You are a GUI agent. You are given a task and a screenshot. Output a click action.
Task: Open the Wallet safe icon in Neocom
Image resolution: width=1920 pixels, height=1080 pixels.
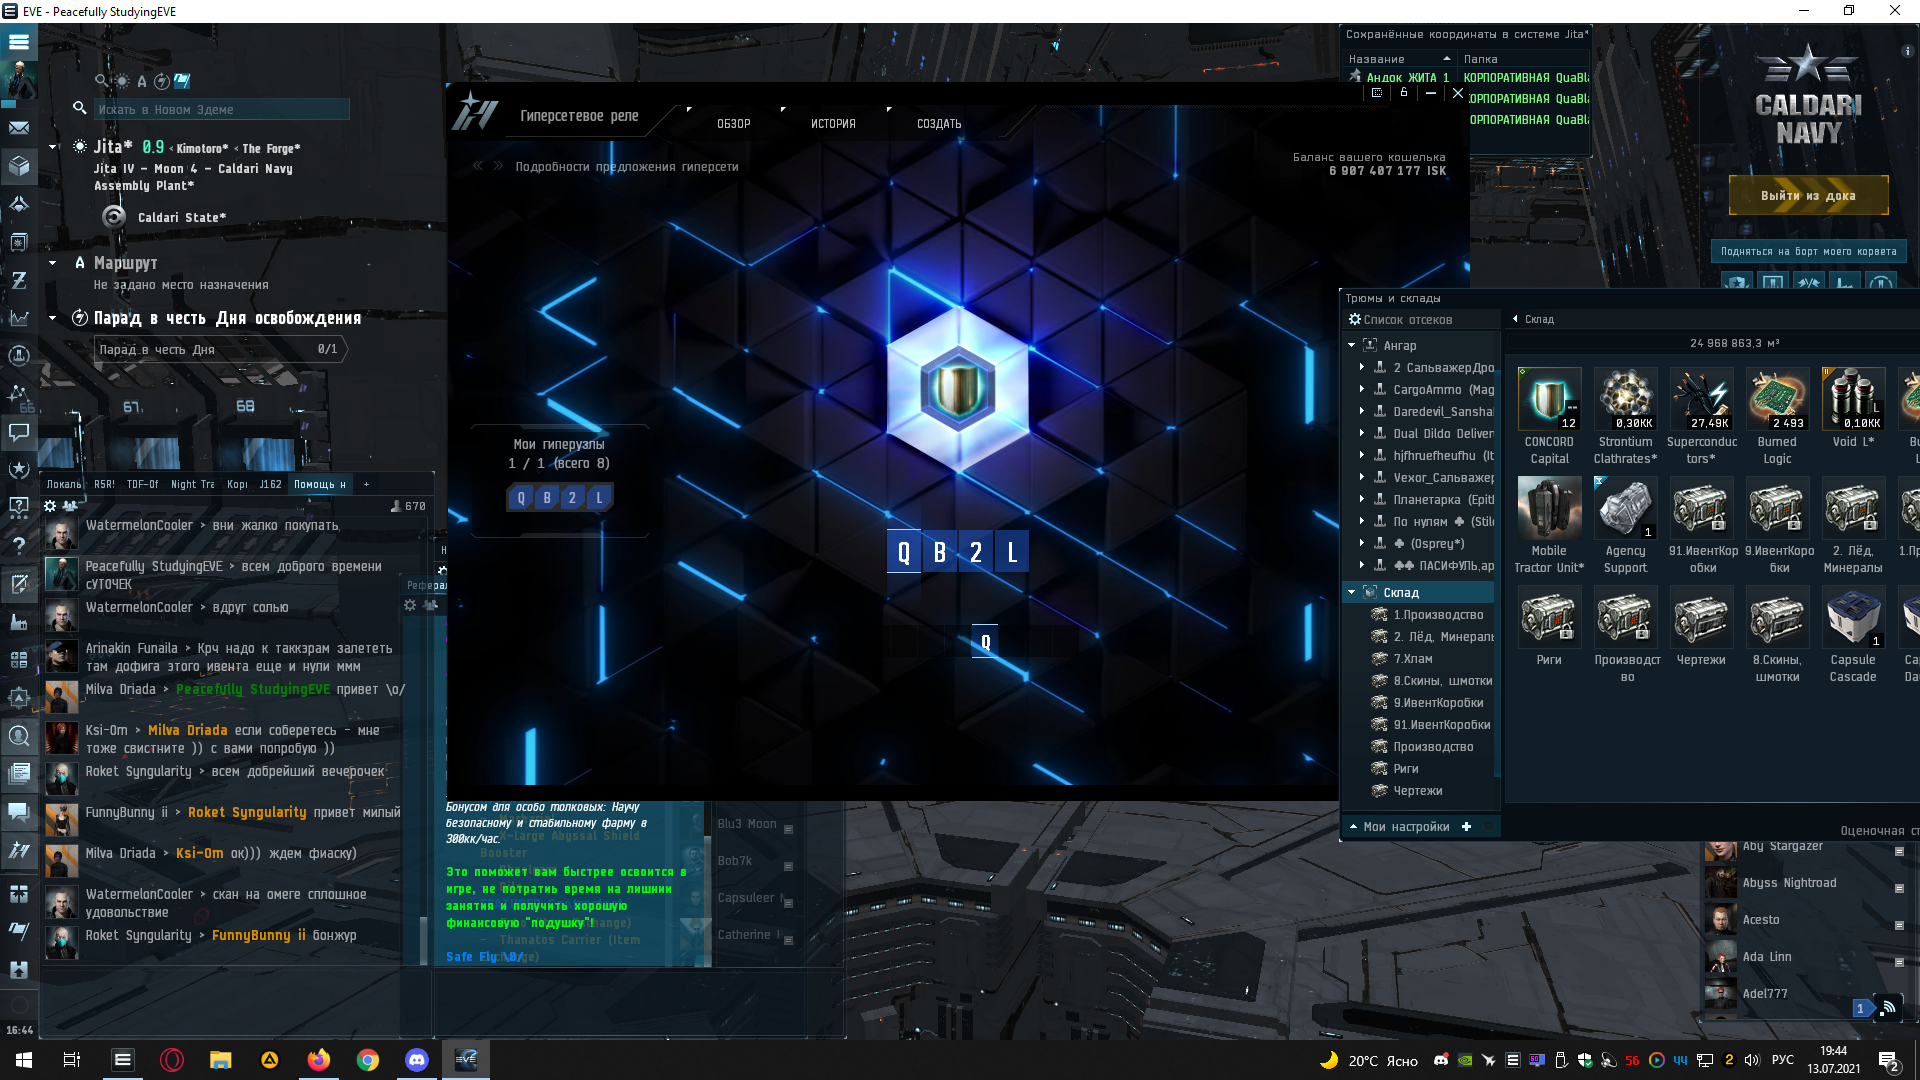(18, 242)
